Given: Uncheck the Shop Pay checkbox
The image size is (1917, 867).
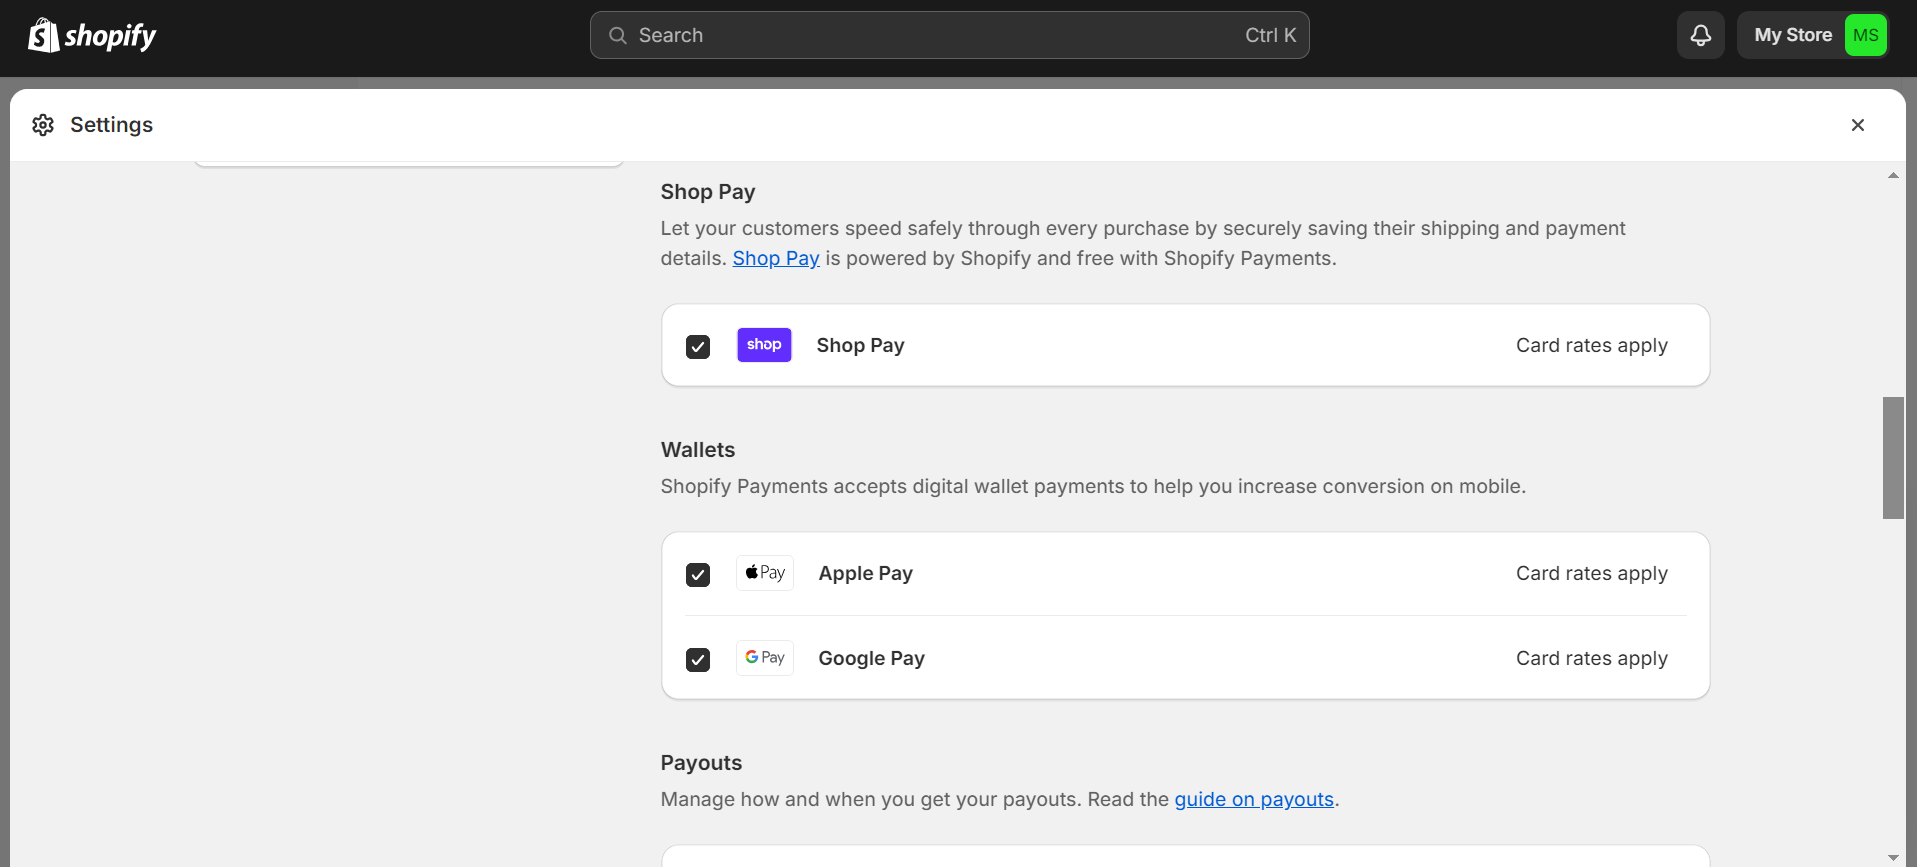Looking at the screenshot, I should click(698, 346).
